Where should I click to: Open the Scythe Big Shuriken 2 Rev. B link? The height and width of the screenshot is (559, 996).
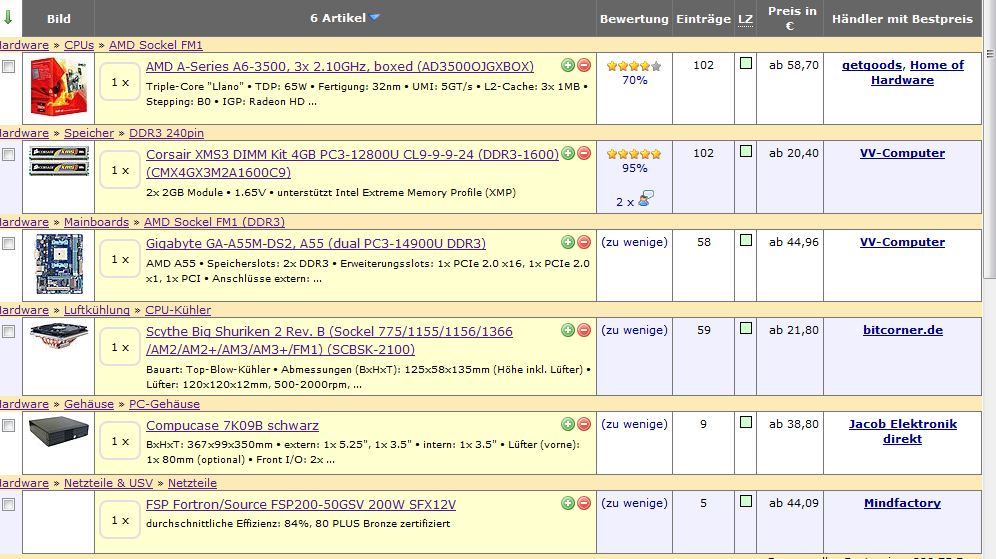tap(329, 340)
